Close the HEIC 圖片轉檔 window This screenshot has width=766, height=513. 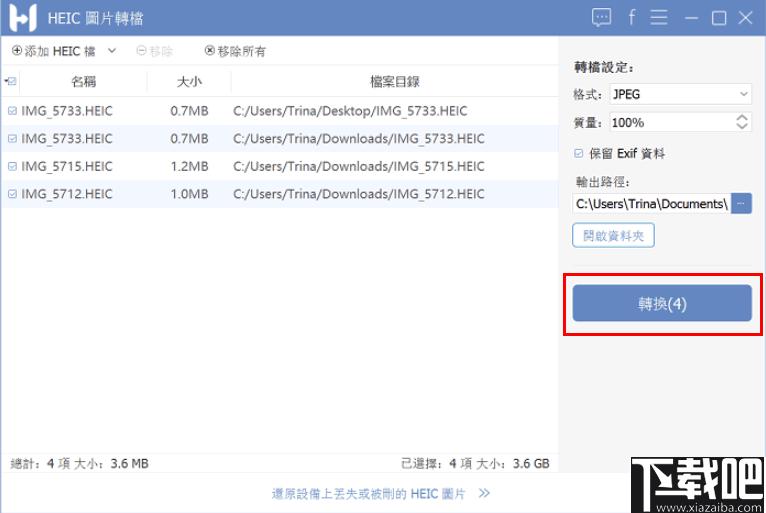click(x=745, y=18)
